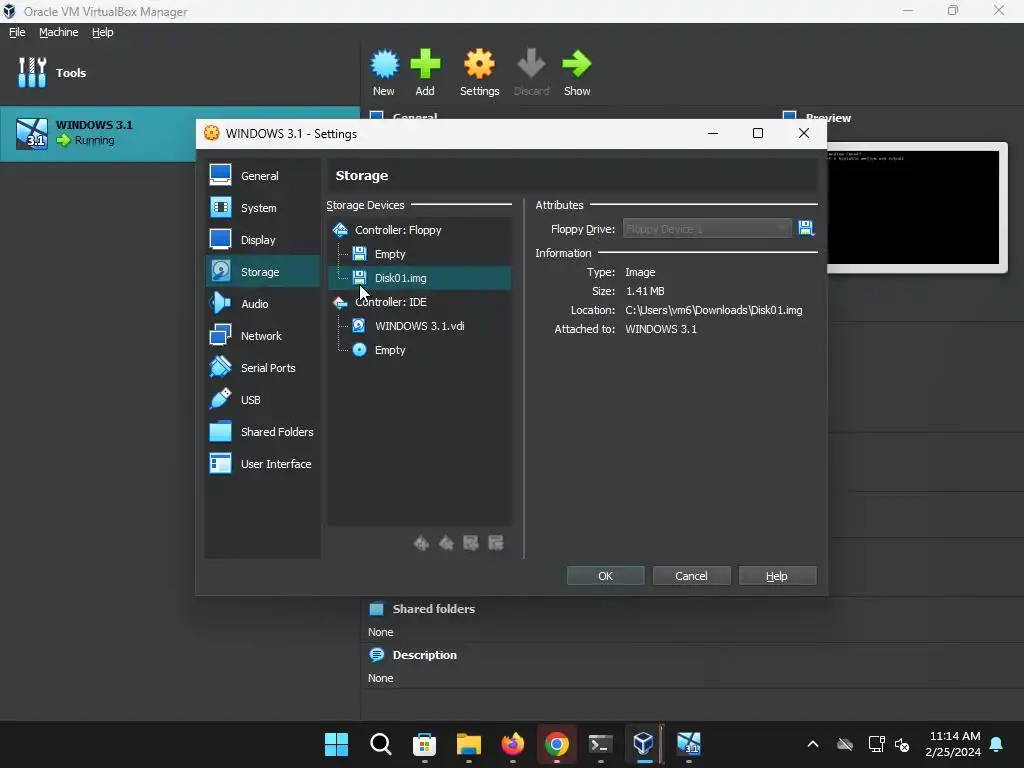This screenshot has width=1024, height=768.
Task: Click the remove attachment icon below the storage tree
Action: 496,543
